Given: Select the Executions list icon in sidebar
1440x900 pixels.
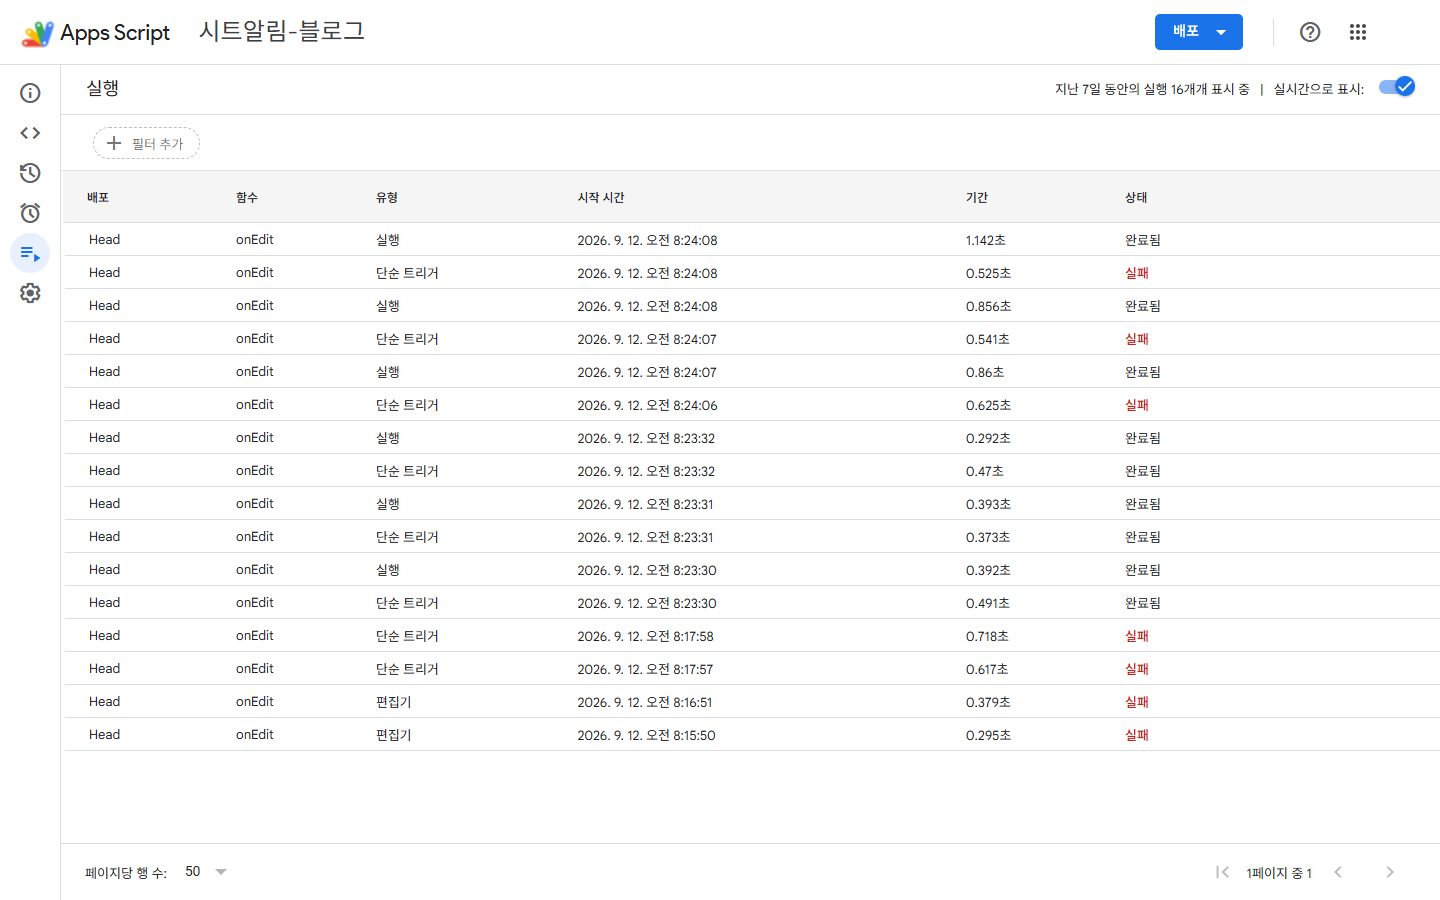Looking at the screenshot, I should [x=30, y=253].
